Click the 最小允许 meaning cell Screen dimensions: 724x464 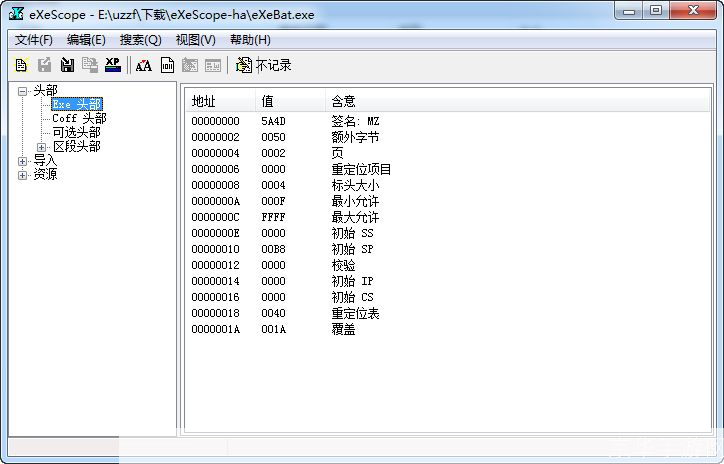(x=355, y=201)
